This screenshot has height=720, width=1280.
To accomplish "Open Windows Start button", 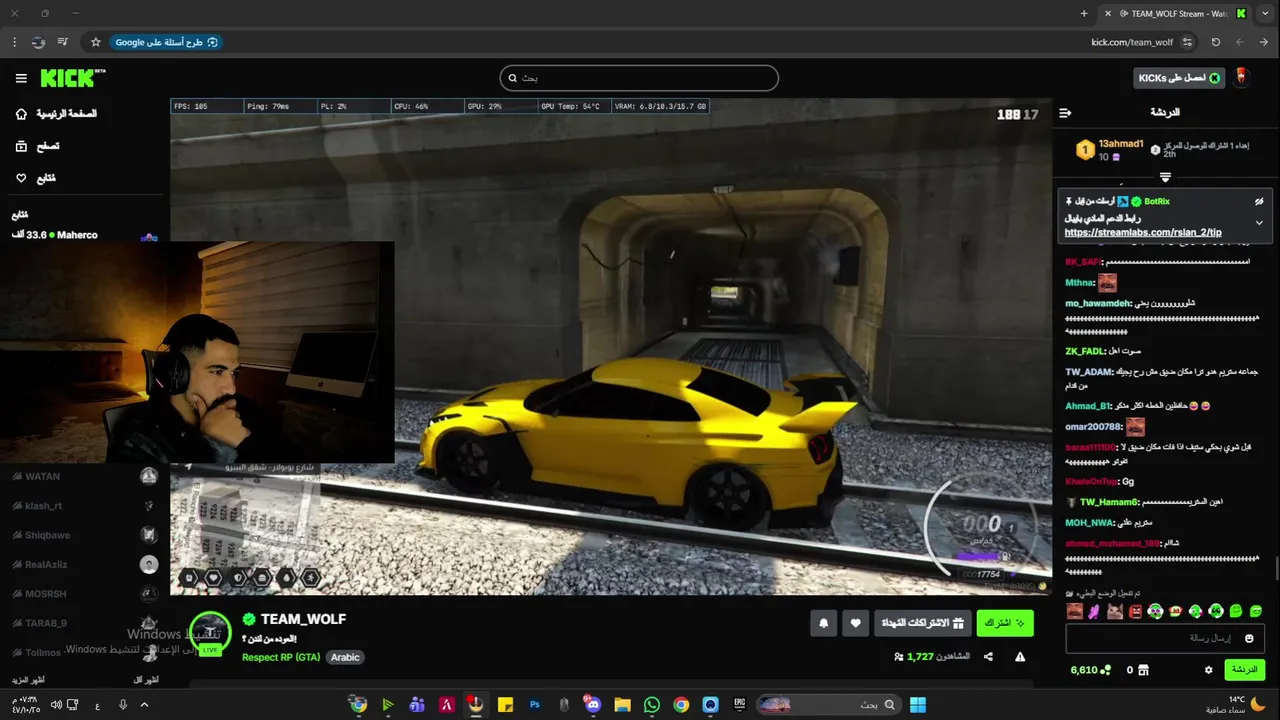I will tap(917, 705).
